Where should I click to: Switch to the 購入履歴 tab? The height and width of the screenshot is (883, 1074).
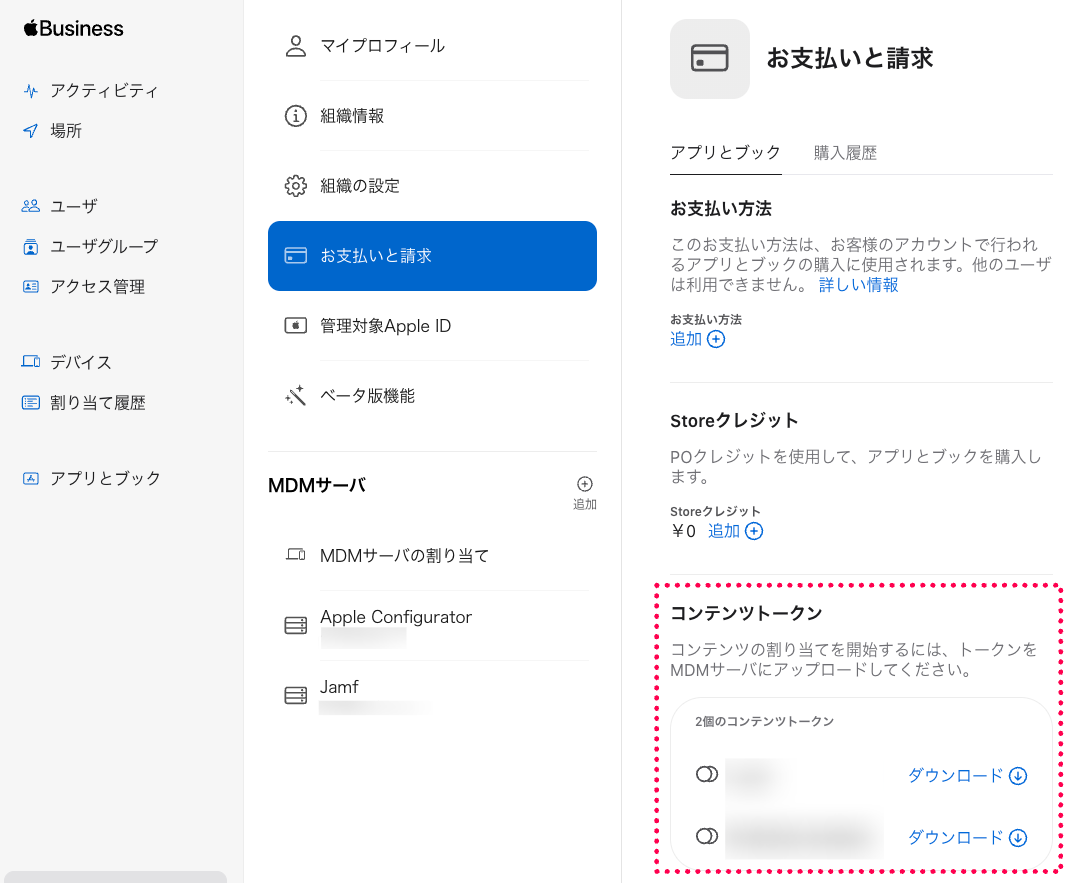point(845,153)
